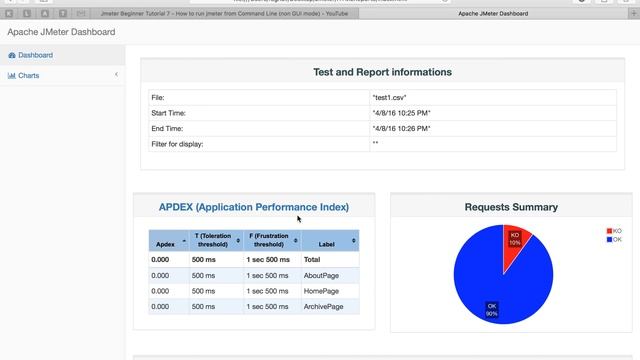The height and width of the screenshot is (360, 640).
Task: Select the "test1.csv" file value
Action: [x=389, y=98]
